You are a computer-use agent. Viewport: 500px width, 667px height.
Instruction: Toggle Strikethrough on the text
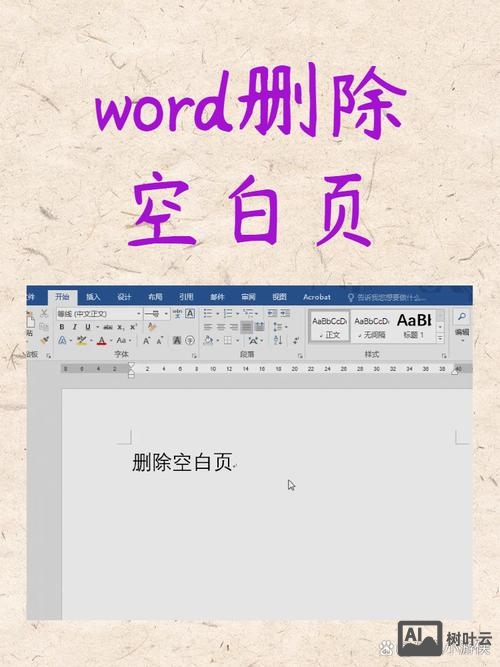click(x=108, y=327)
